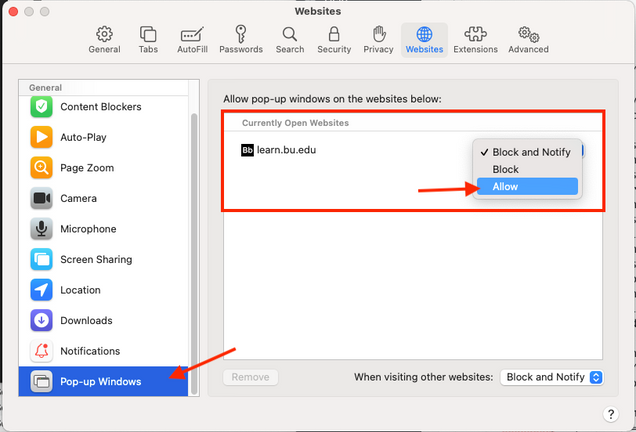Open Advanced gears preferences tab
Viewport: 636px width, 432px height.
528,40
